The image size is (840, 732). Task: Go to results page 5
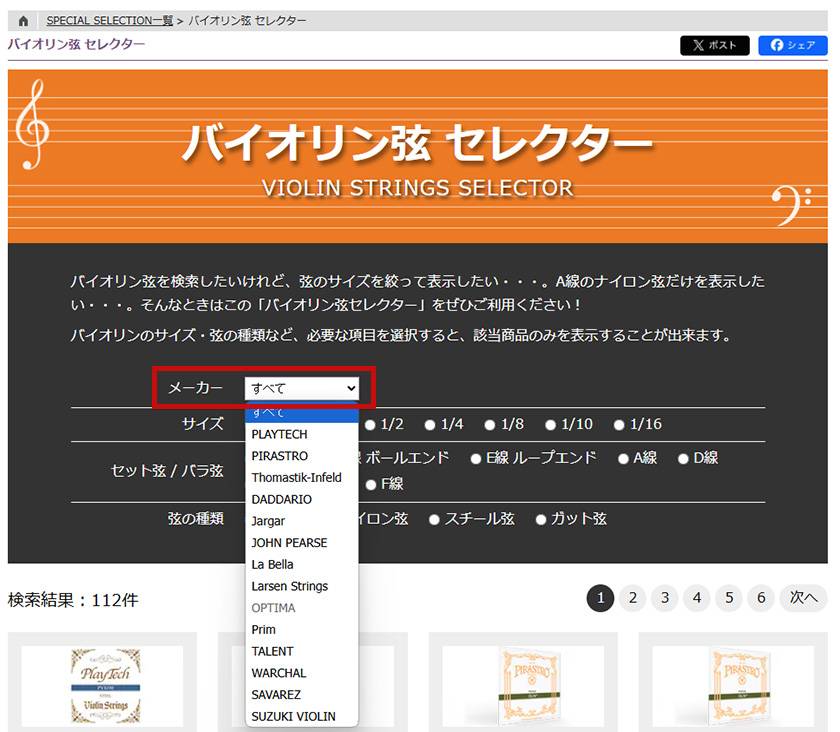pos(729,598)
